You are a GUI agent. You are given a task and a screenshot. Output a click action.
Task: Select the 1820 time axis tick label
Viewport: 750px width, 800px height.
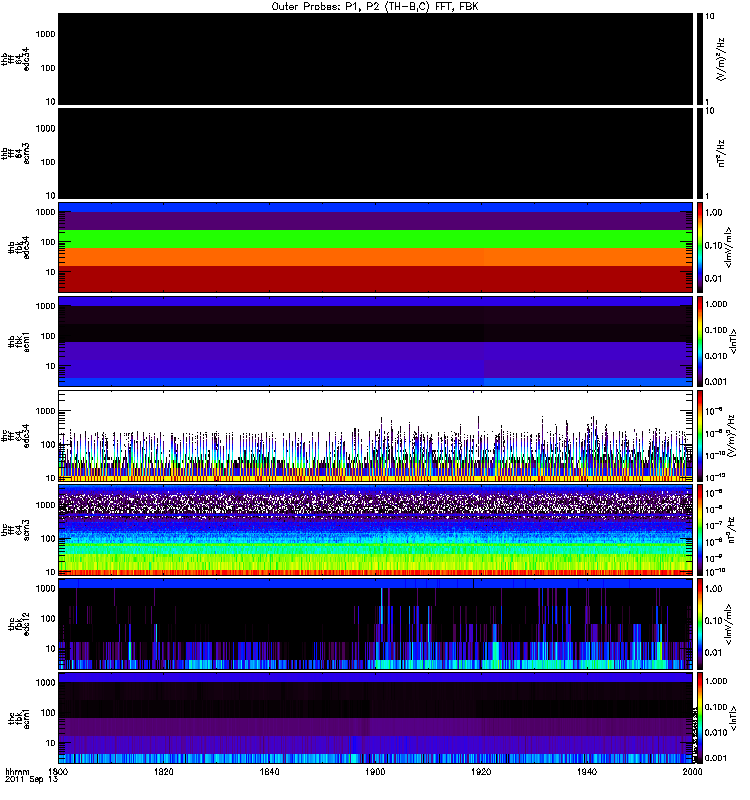pos(164,773)
